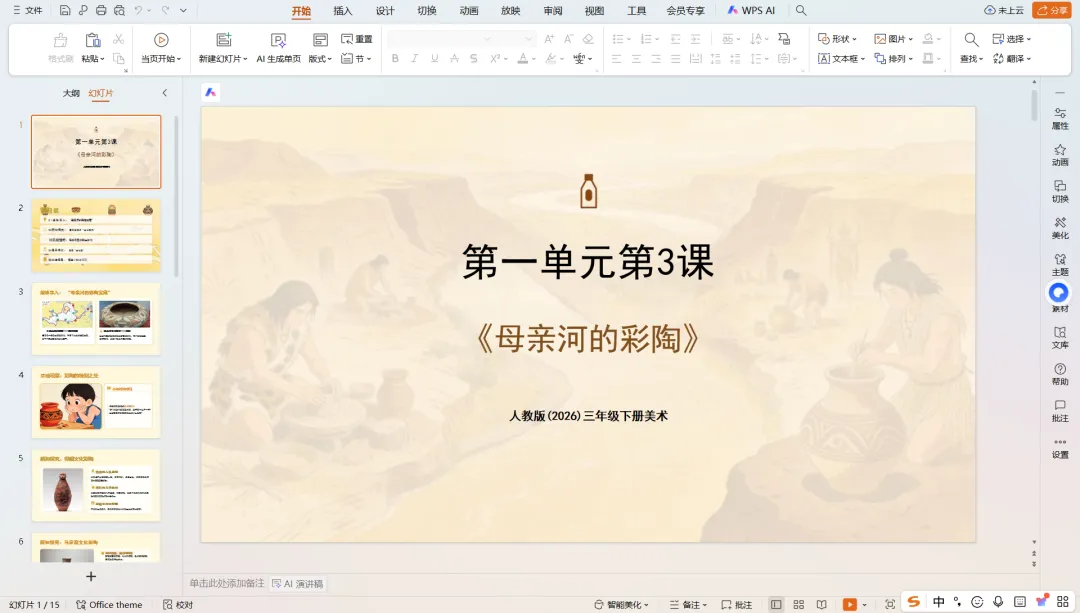Switch to the 审阅 Review tab
Screen dimensions: 1080x613
click(552, 10)
